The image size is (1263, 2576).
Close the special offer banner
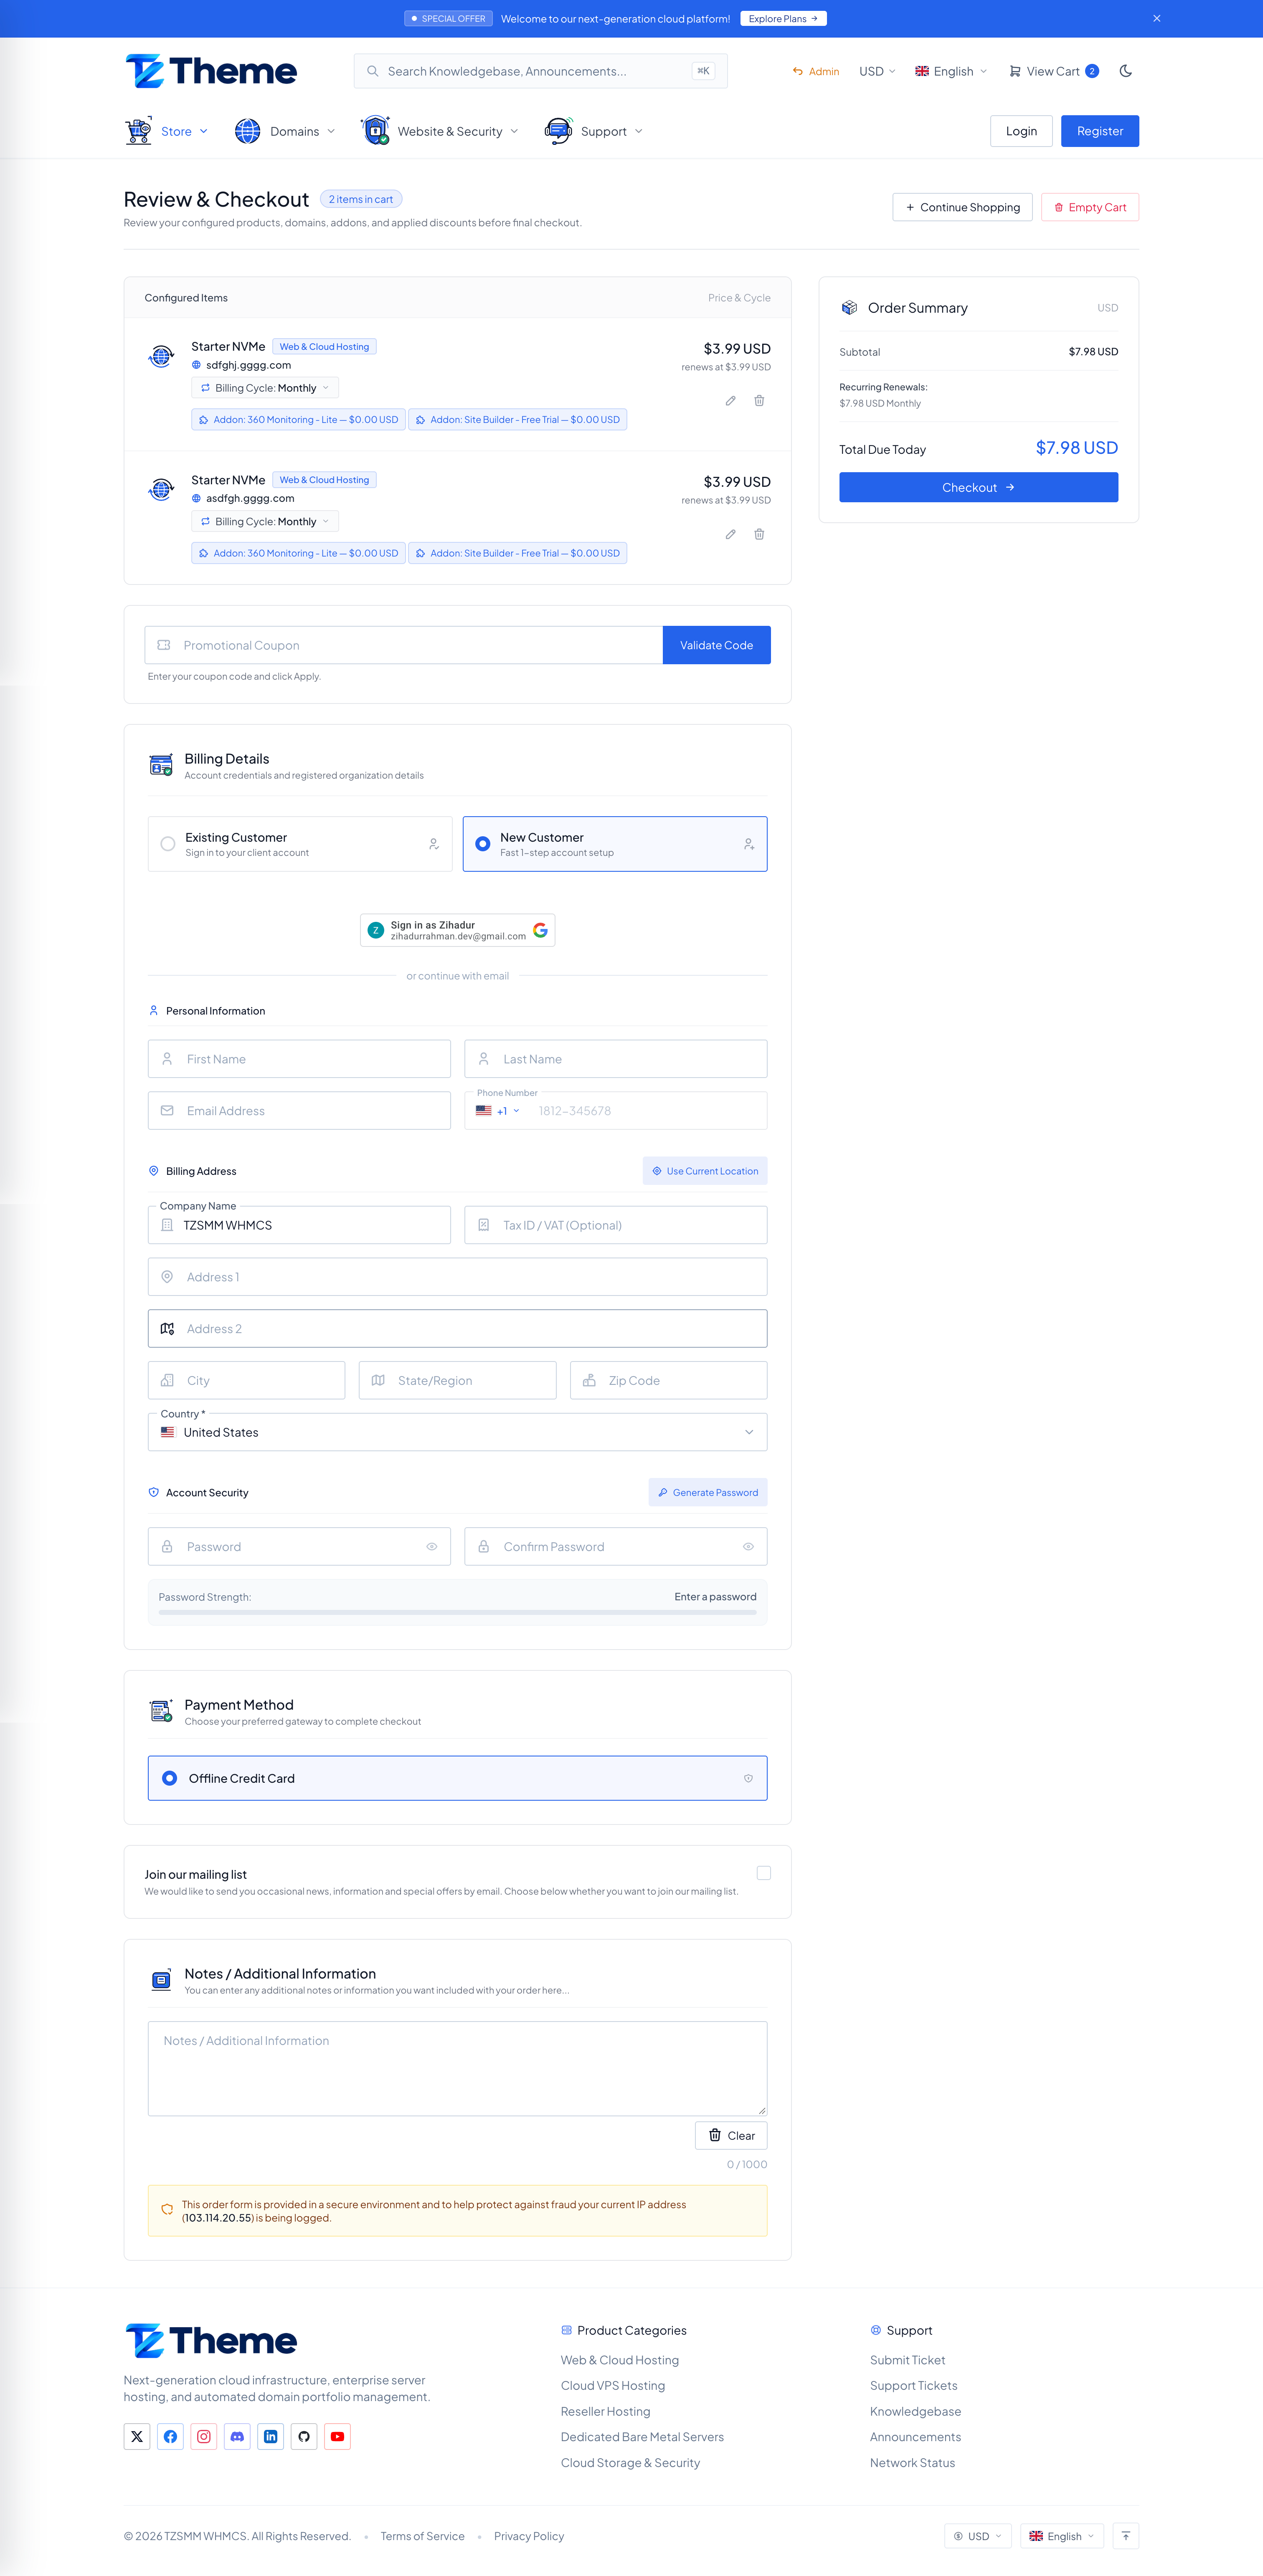1156,18
